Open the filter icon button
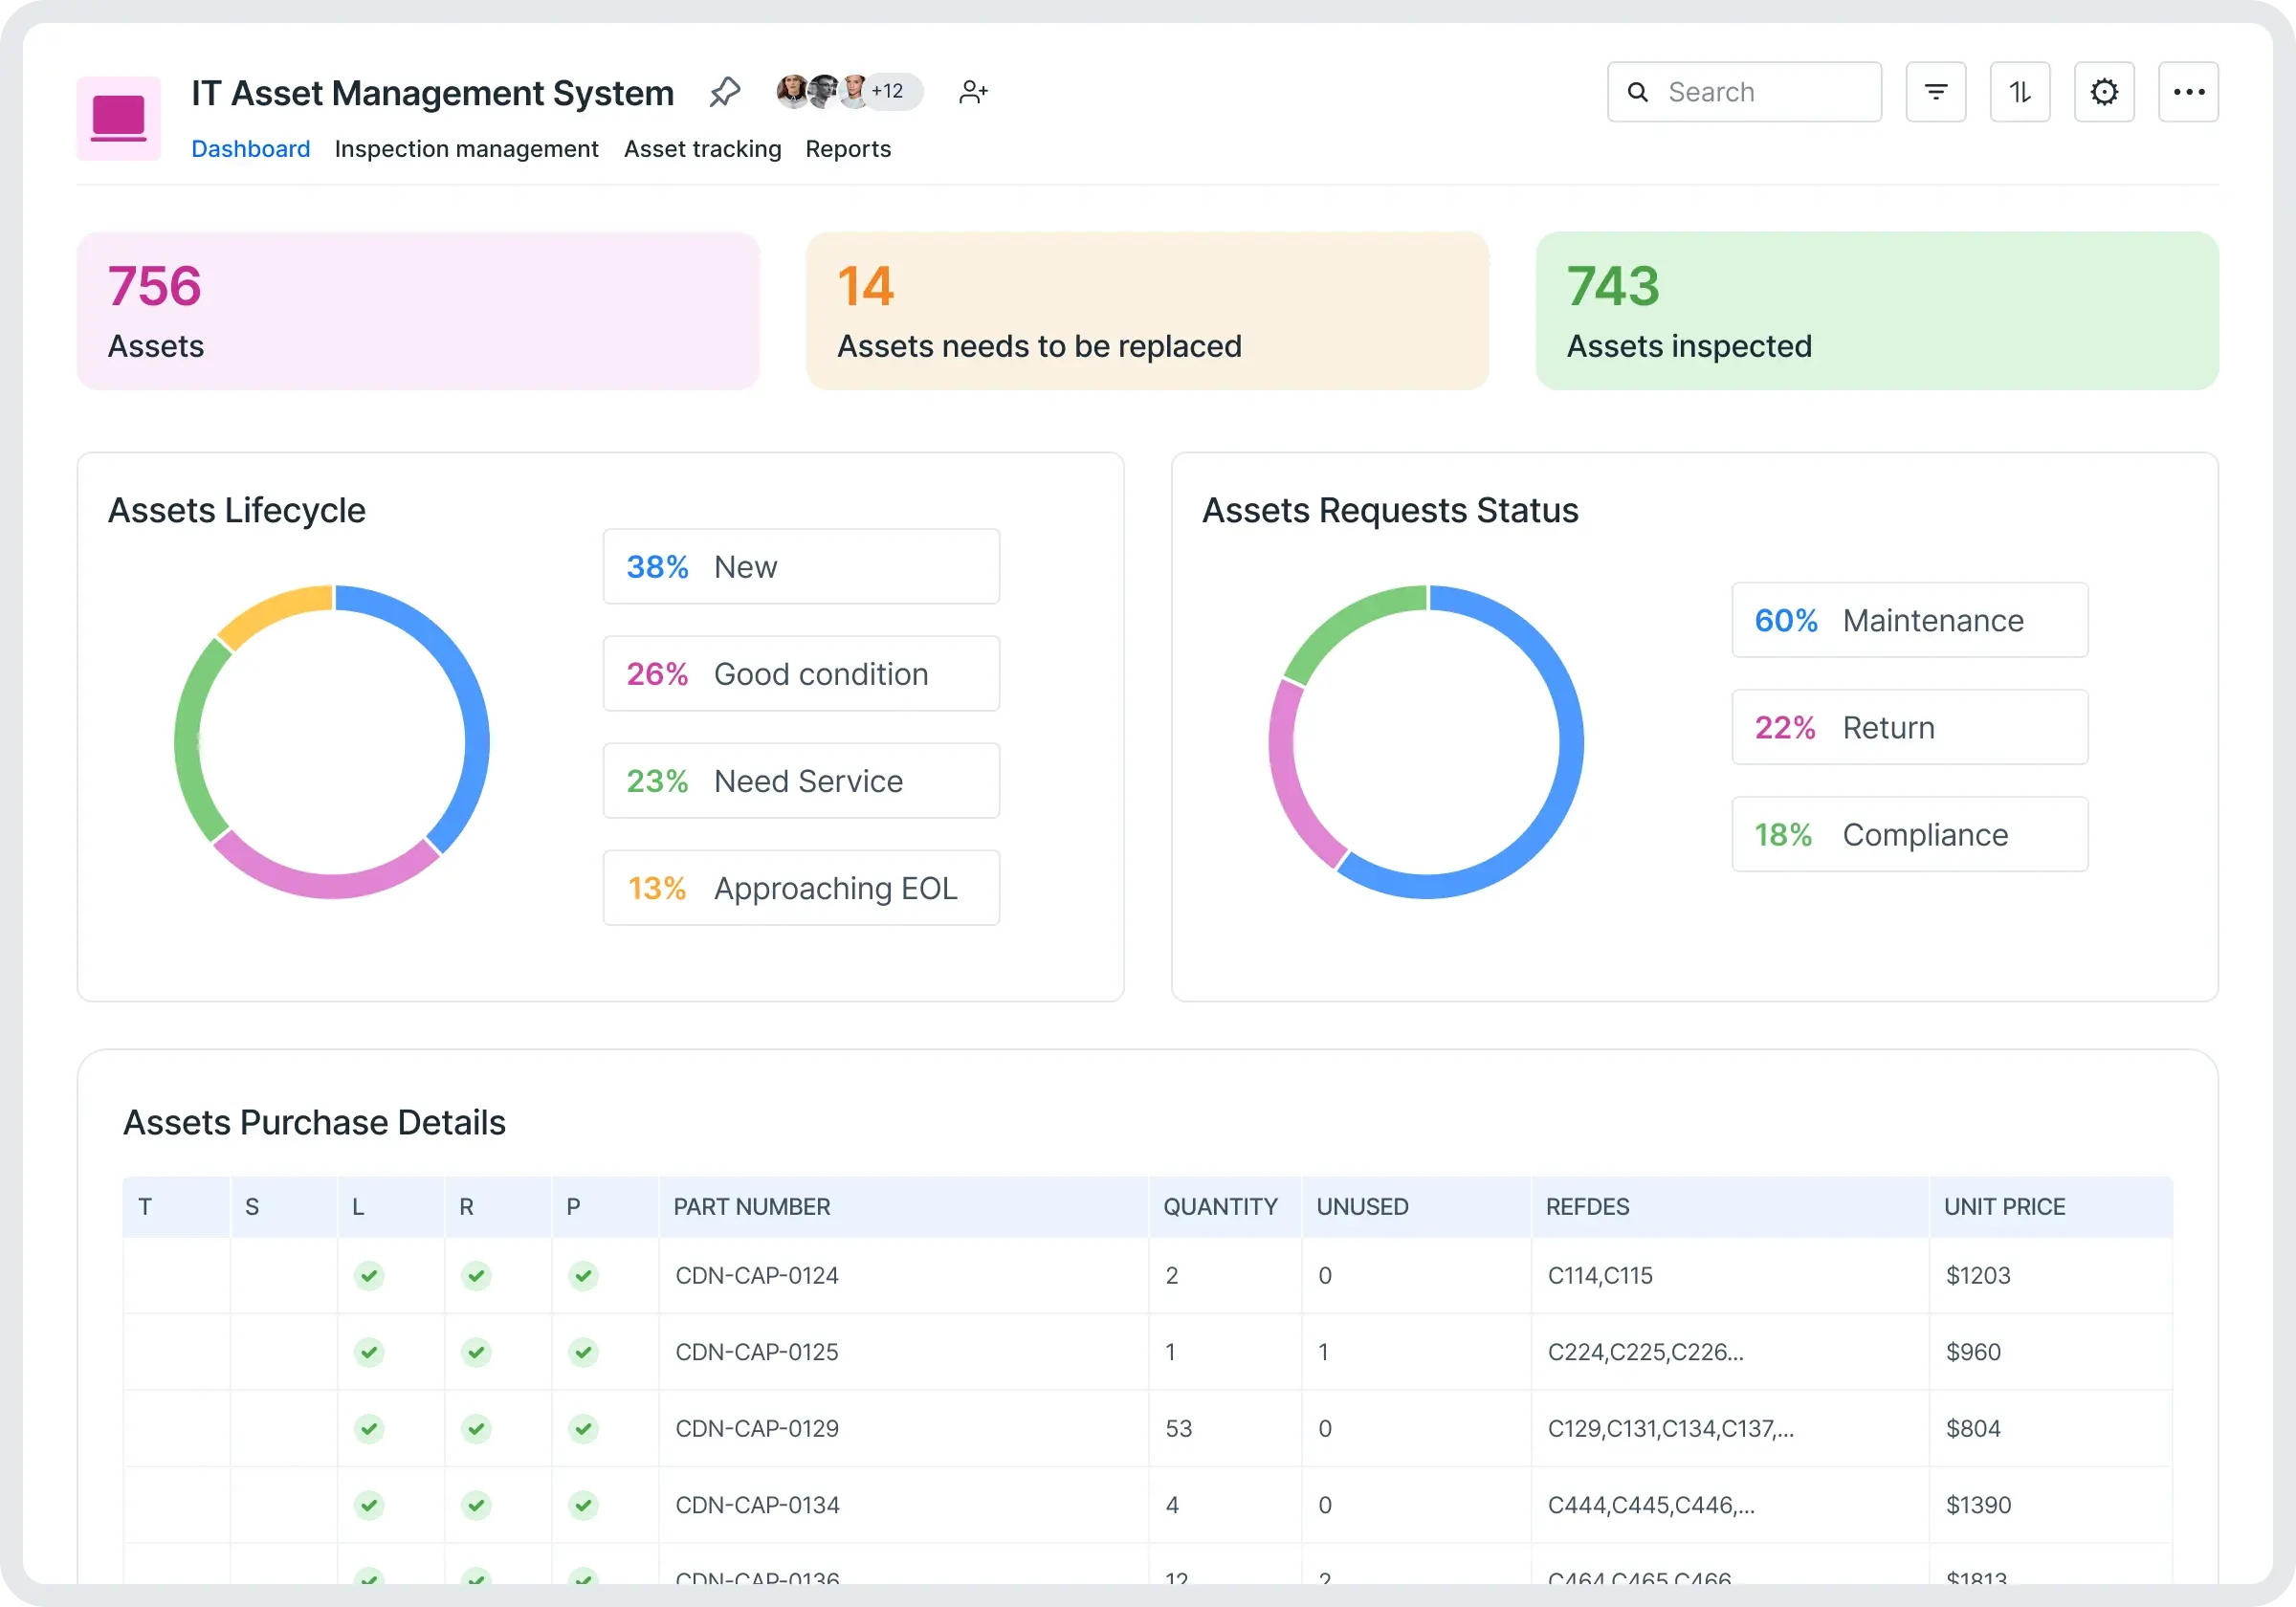The height and width of the screenshot is (1607, 2296). [1935, 92]
